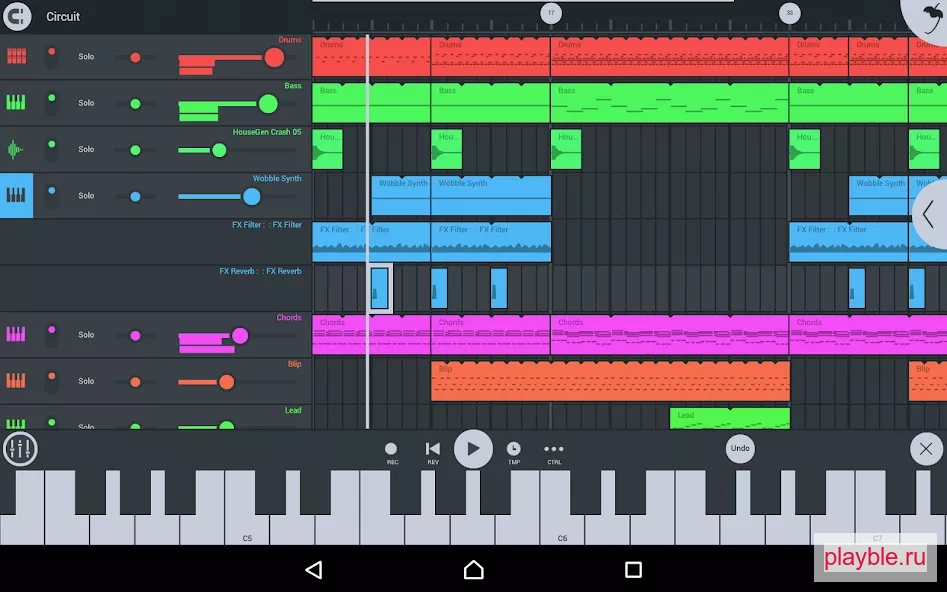947x592 pixels.
Task: Open the app menu logo next to Circuit
Action: tap(17, 16)
